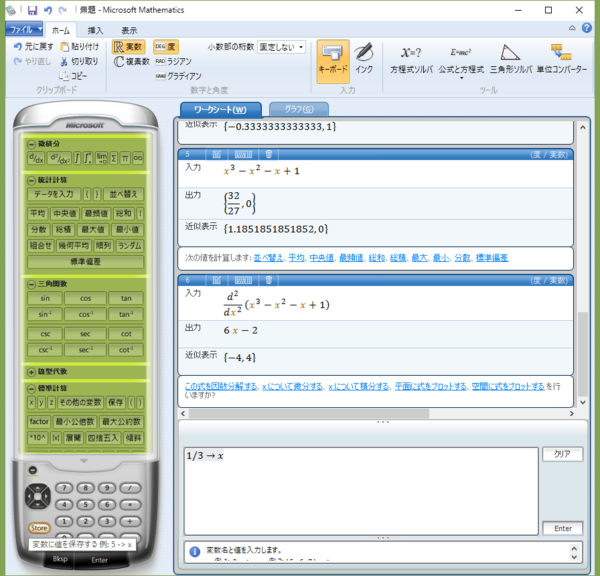Open the File (ファイル) menu

[24, 29]
